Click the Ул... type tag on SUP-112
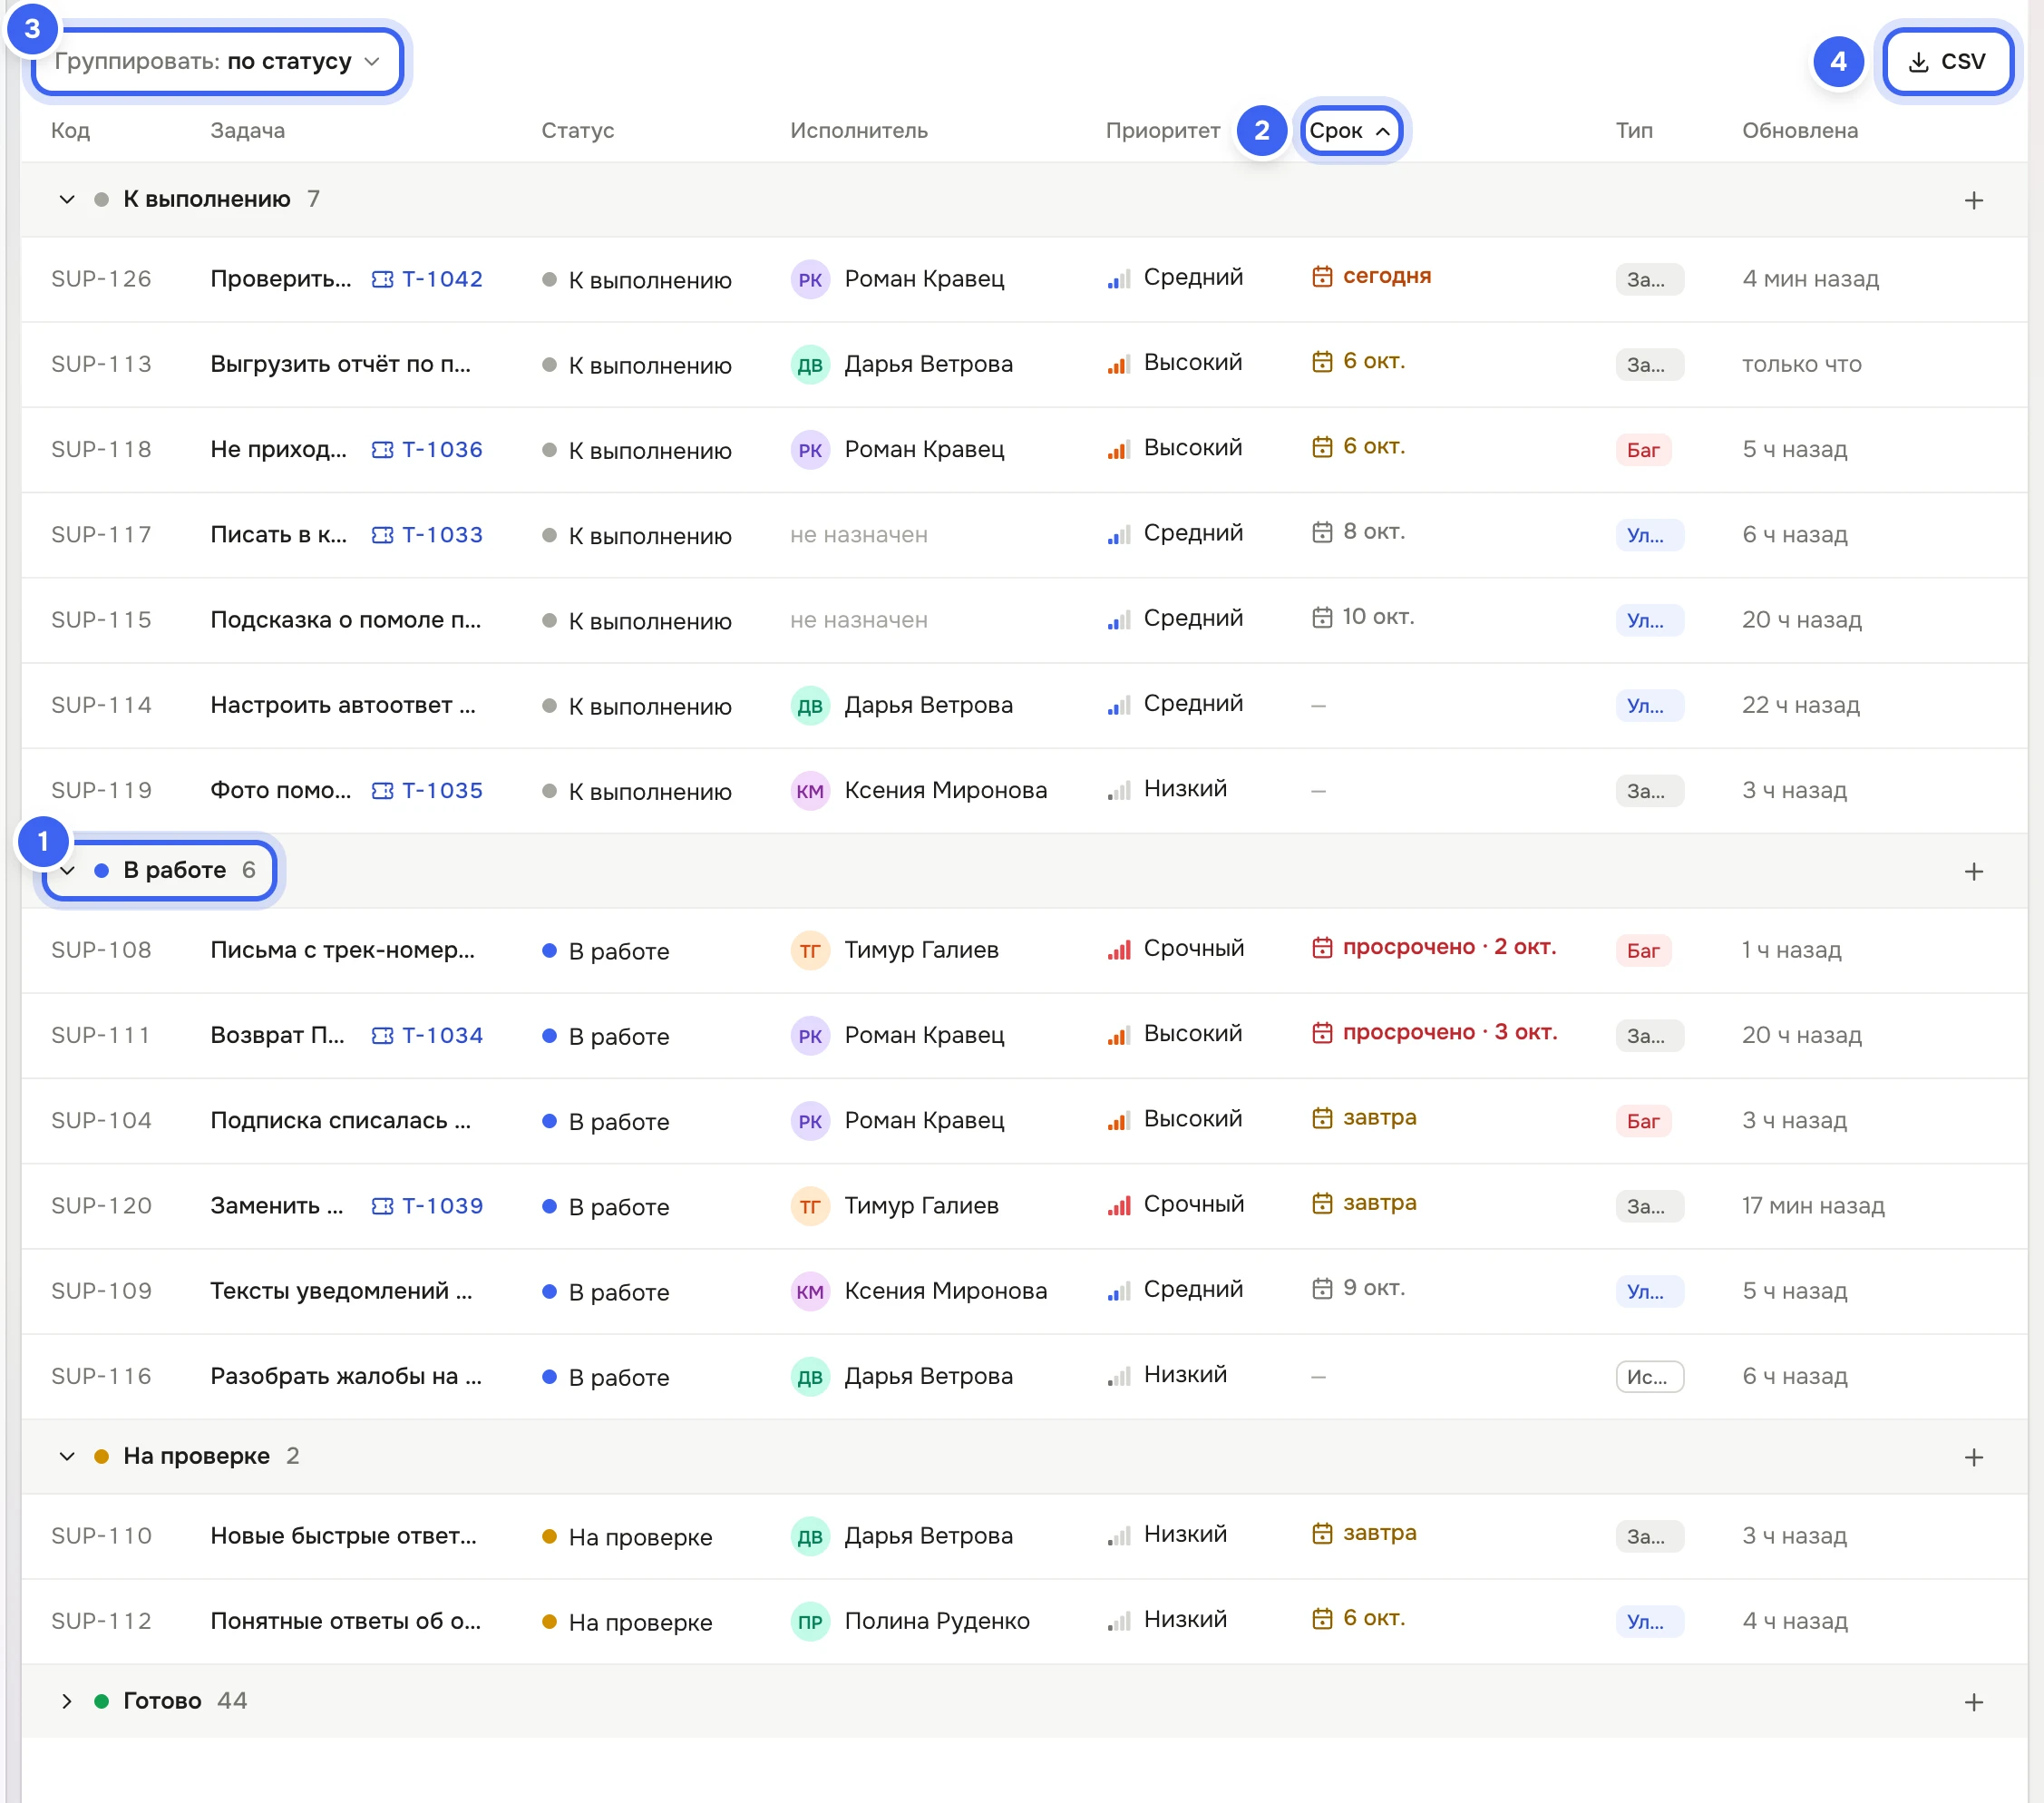Screen dimensions: 2044x1803 click(x=1649, y=1621)
